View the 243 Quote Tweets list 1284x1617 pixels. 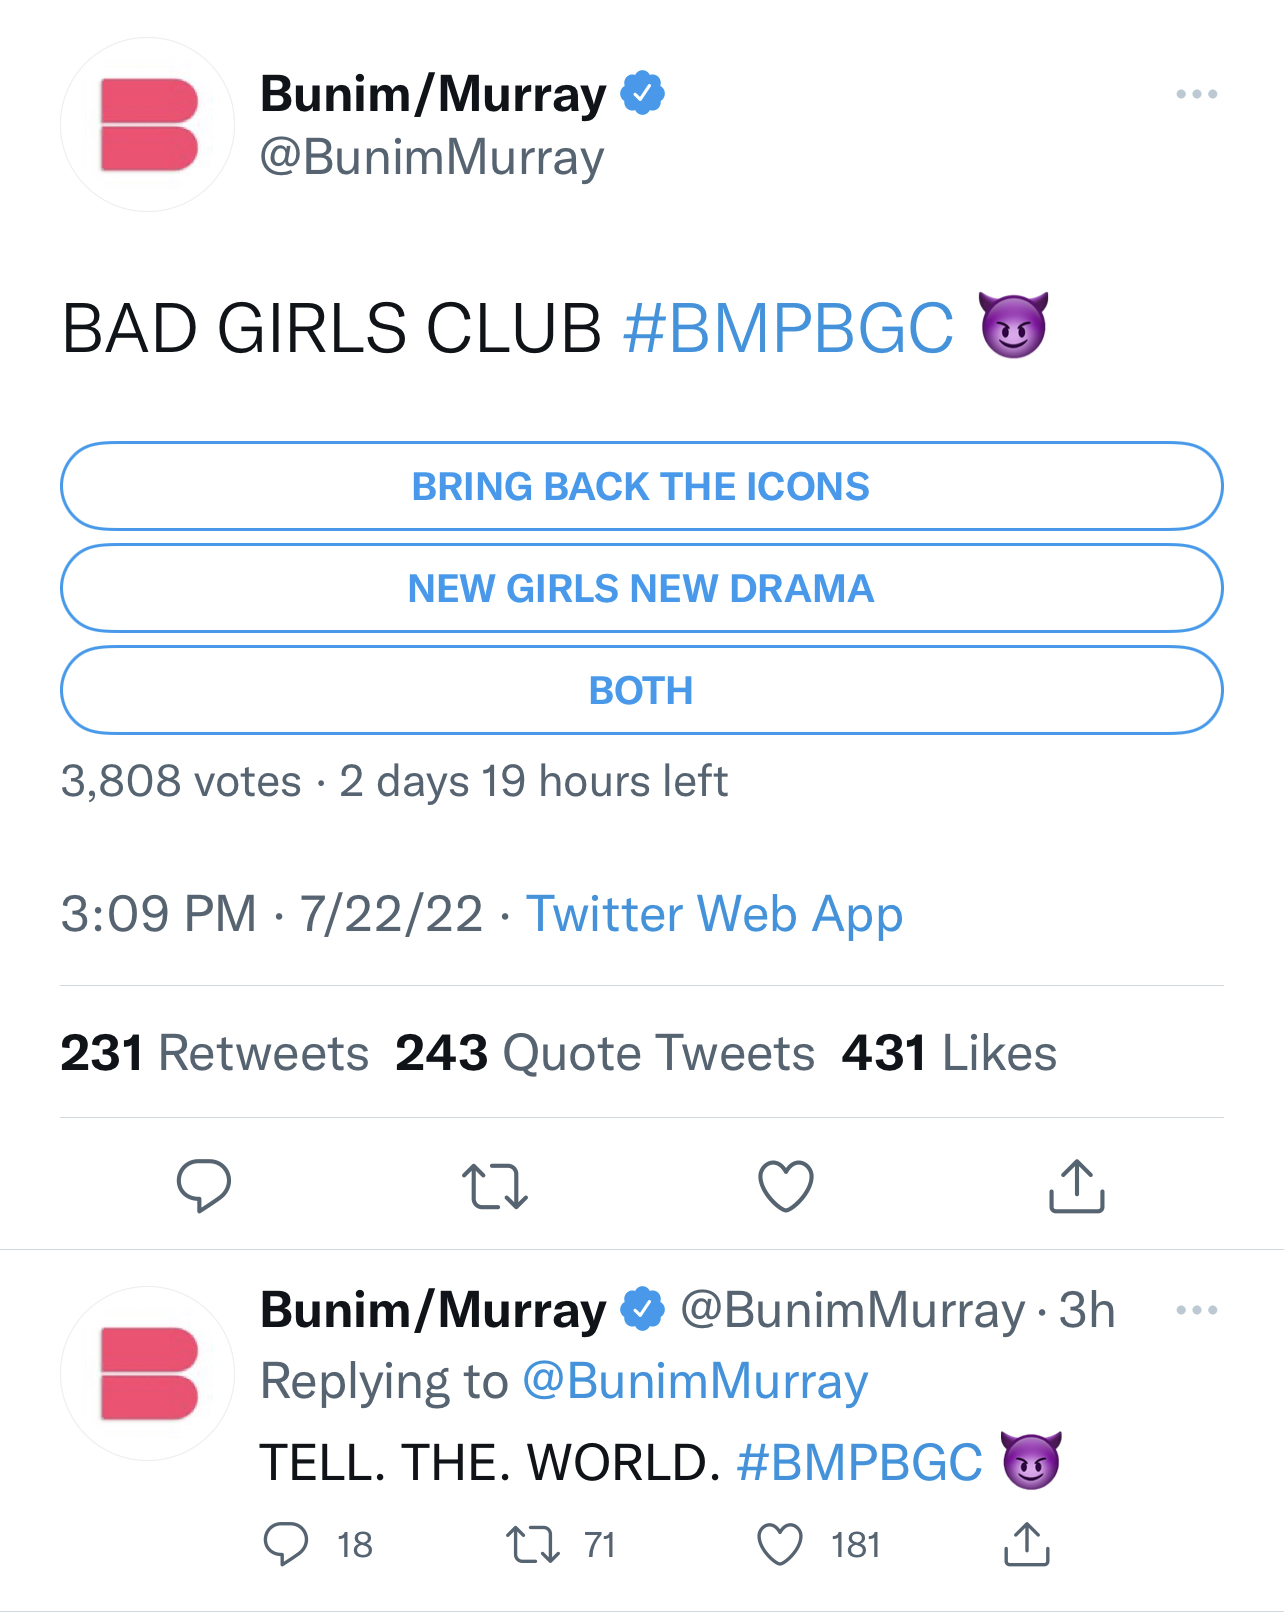605,1053
